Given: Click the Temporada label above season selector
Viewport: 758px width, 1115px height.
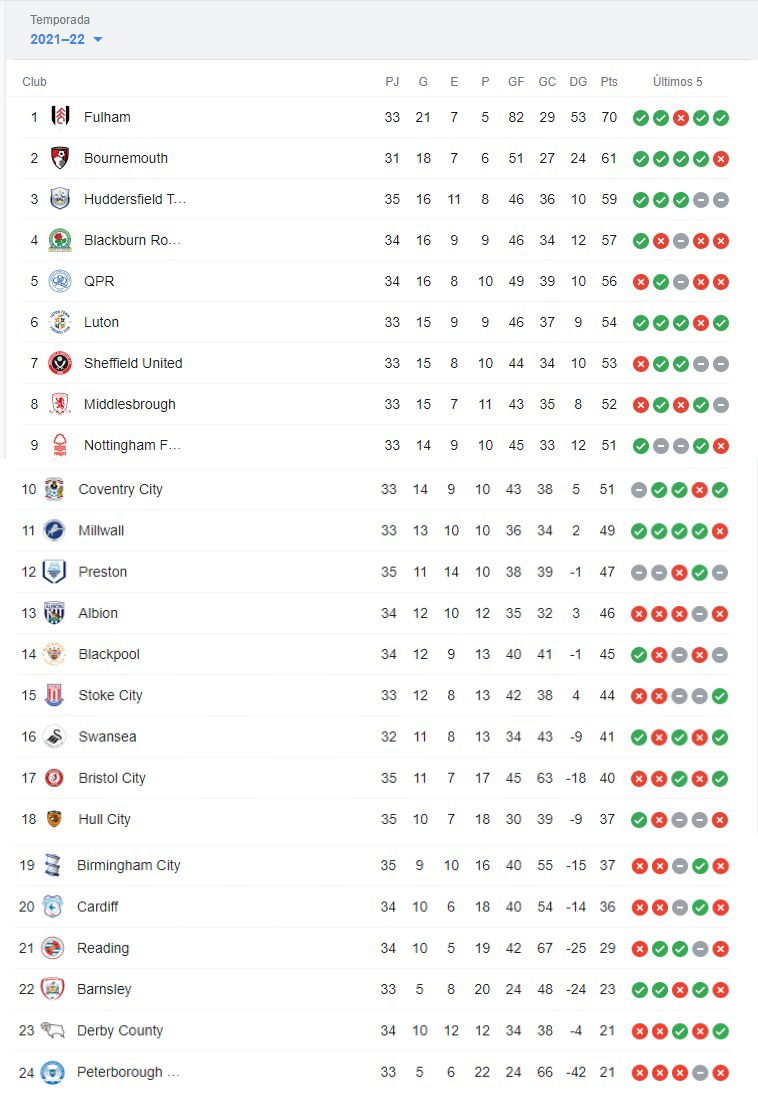Looking at the screenshot, I should pos(60,20).
